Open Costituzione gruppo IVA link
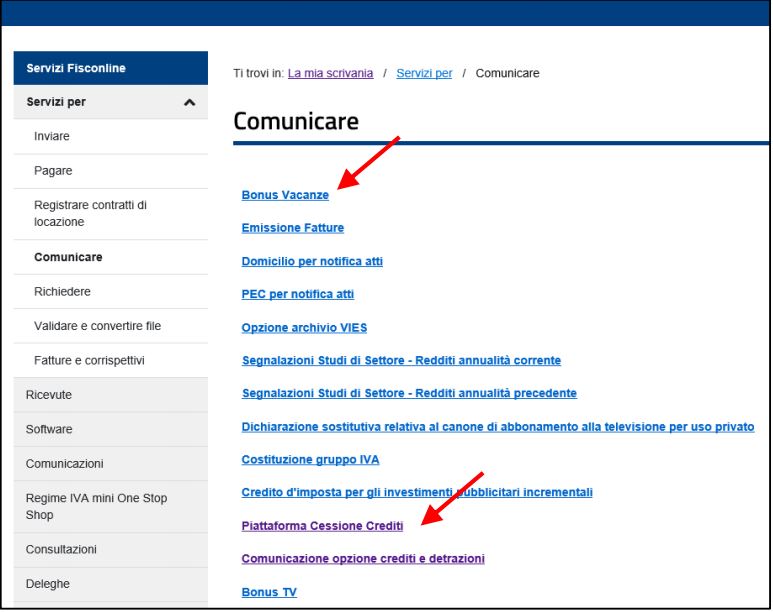773x612 pixels. [x=311, y=460]
